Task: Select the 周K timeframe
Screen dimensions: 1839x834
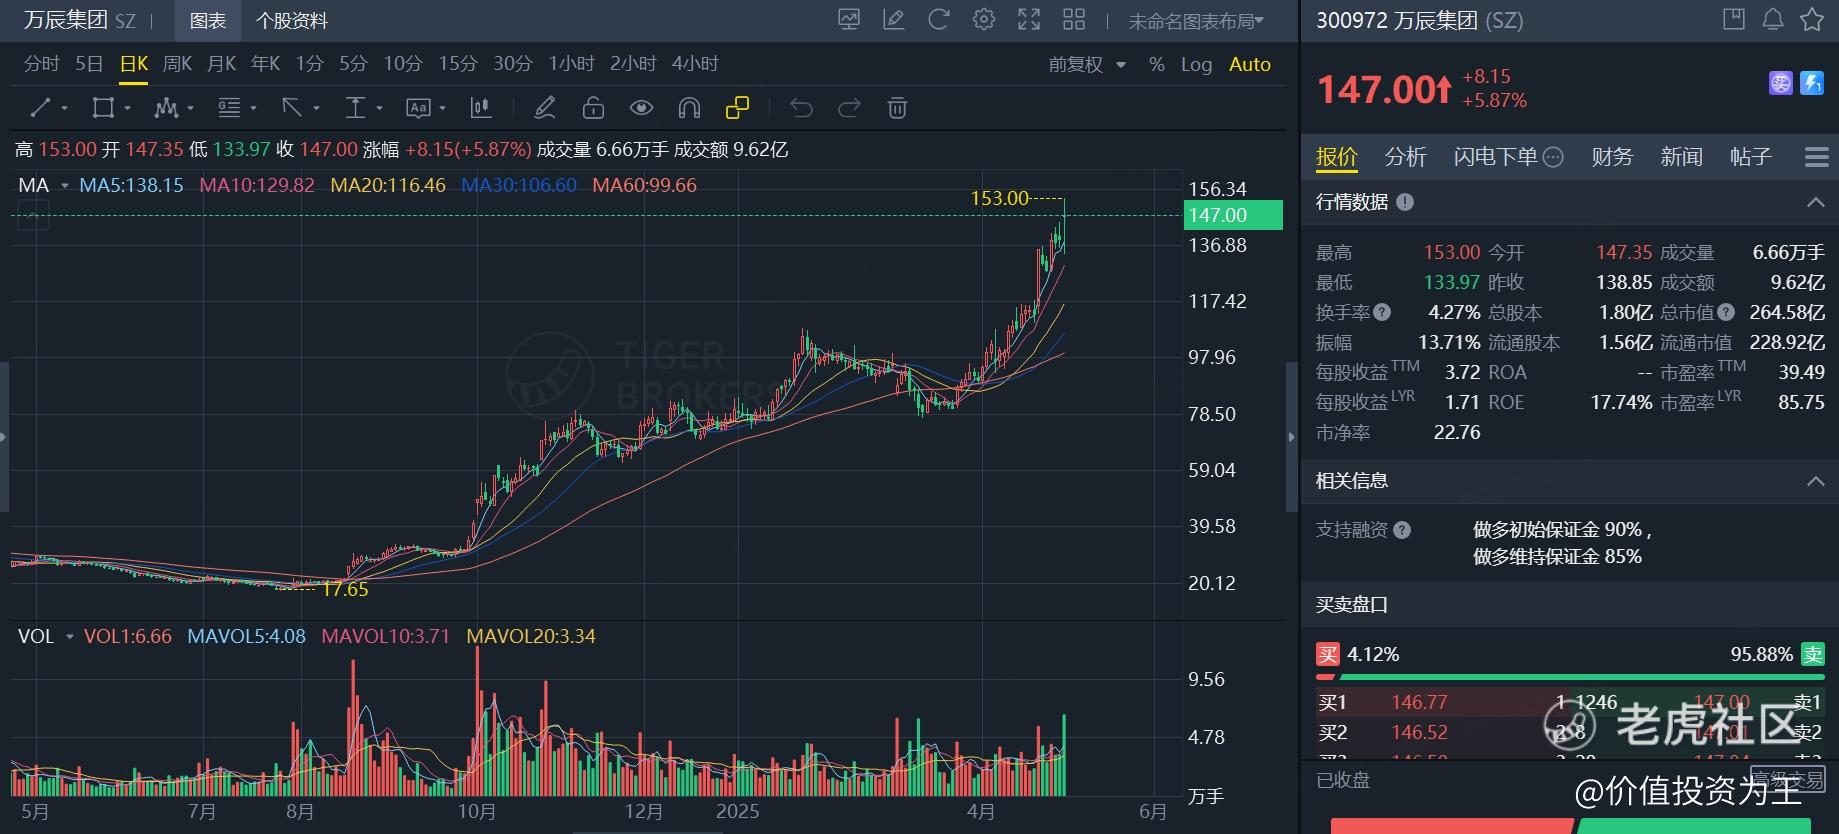Action: pos(177,64)
